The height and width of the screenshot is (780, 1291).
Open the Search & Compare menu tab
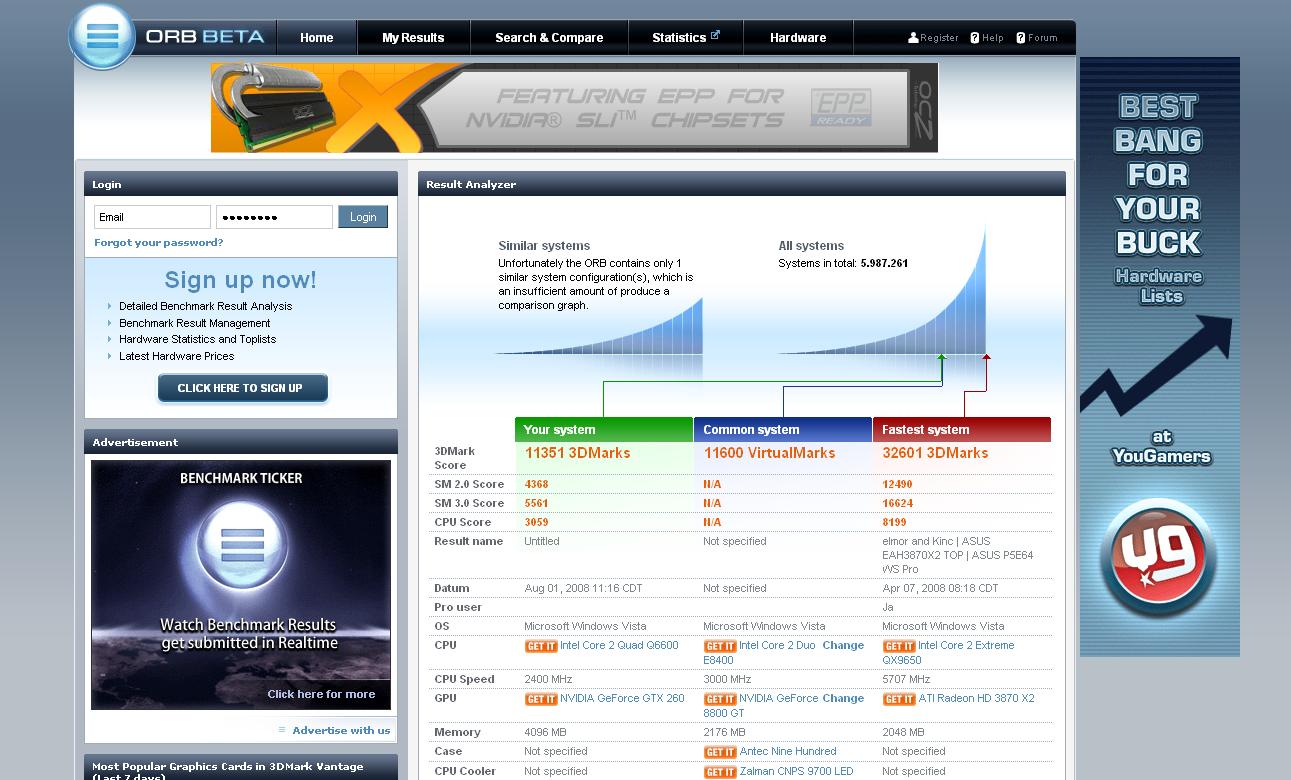coord(549,38)
